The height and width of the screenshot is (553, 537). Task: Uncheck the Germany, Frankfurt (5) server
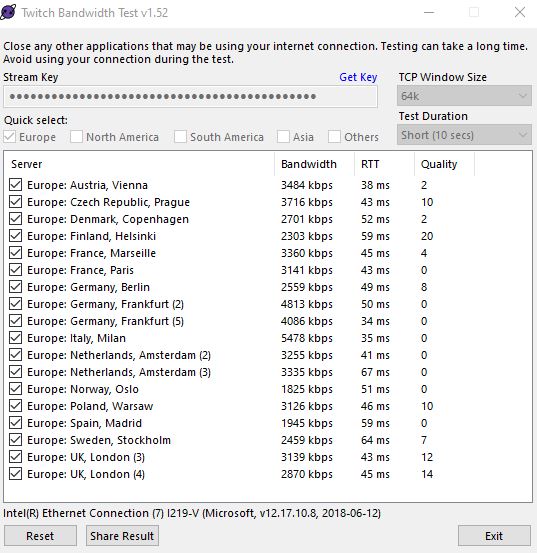(16, 321)
